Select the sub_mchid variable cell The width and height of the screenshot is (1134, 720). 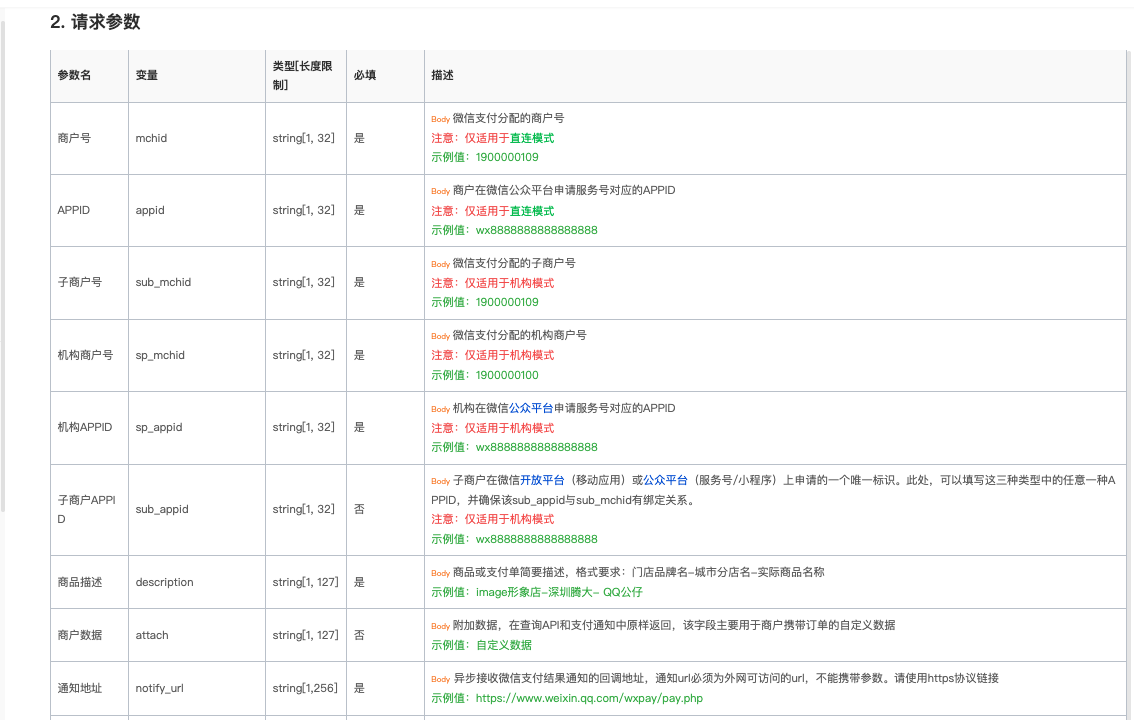(197, 283)
